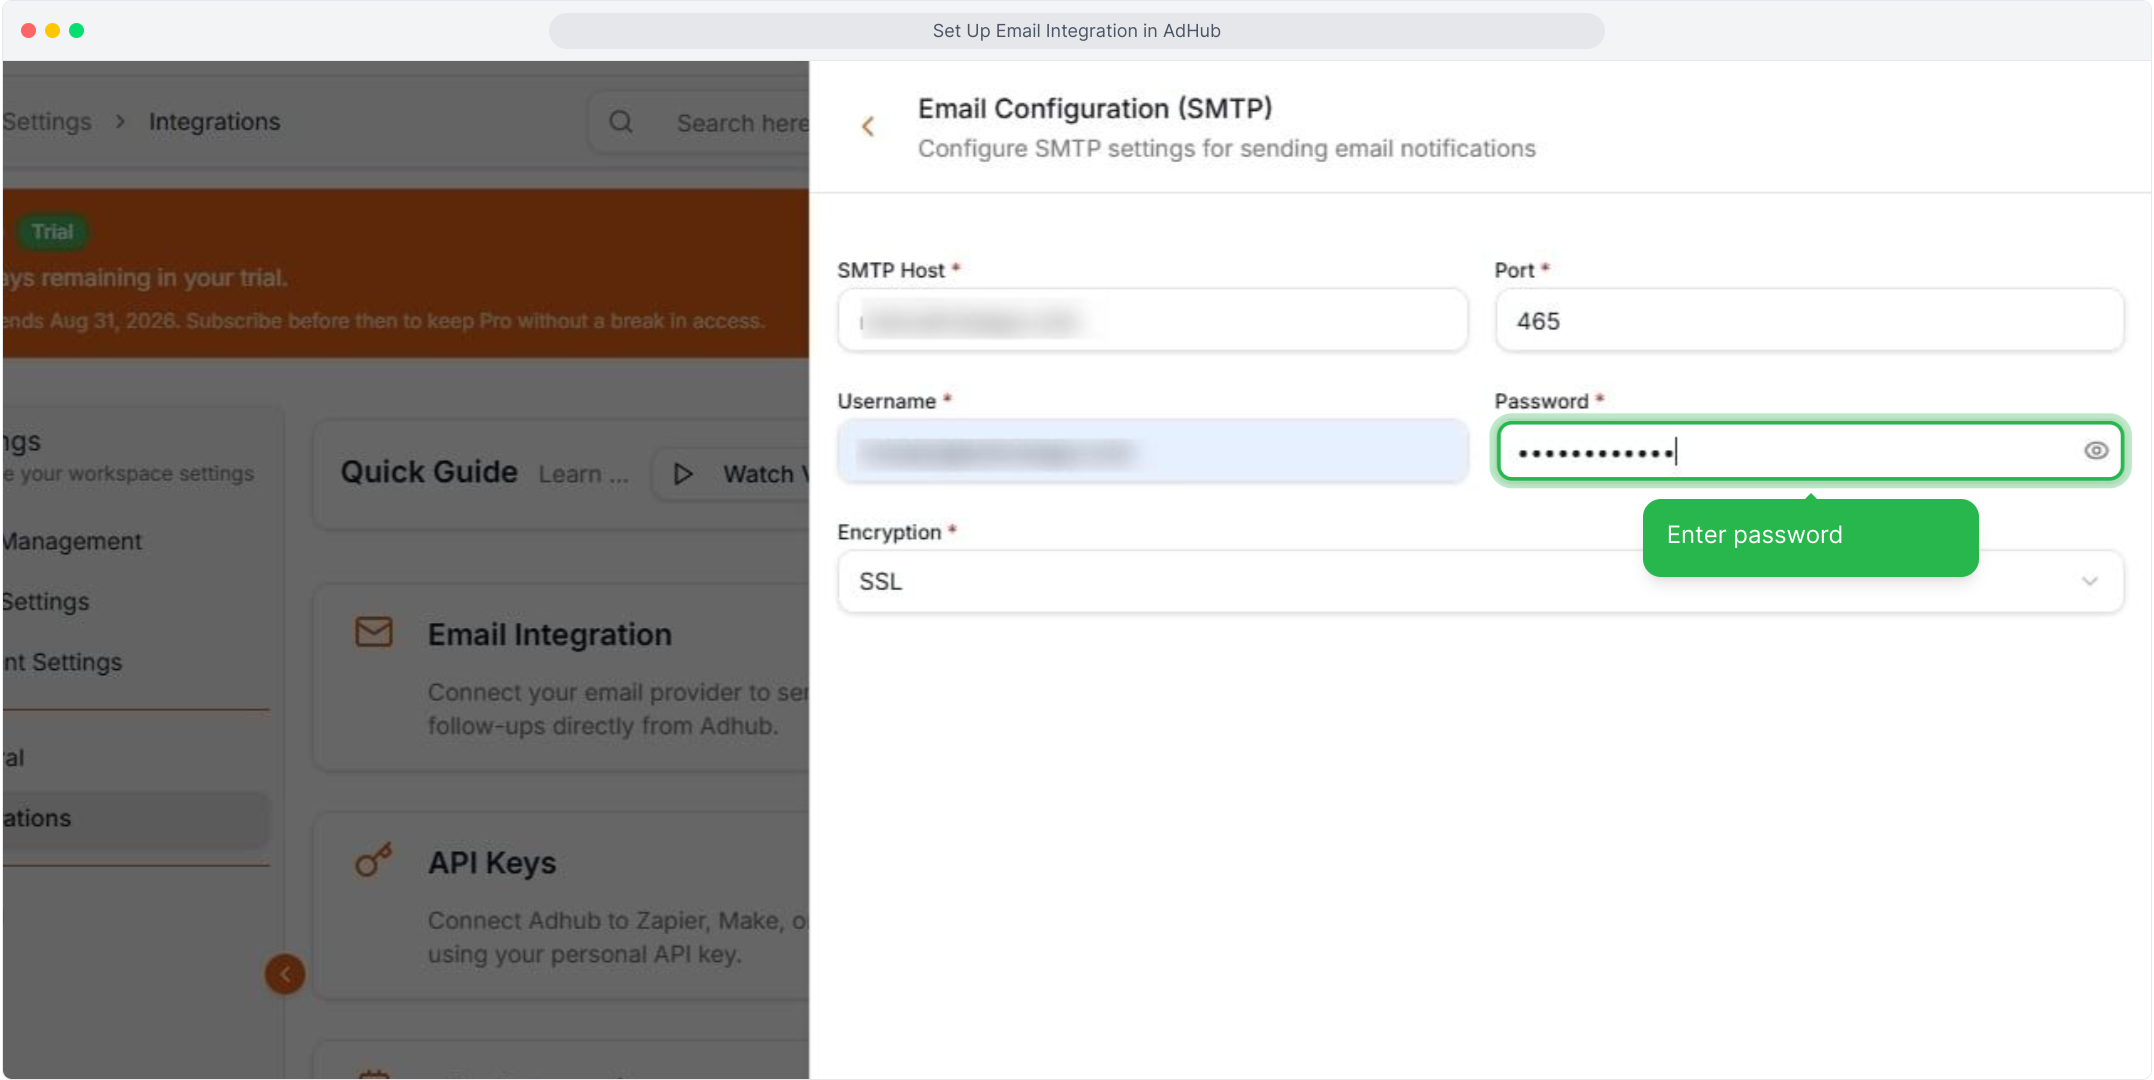2154x1080 pixels.
Task: Click the Enter password tooltip
Action: [1810, 537]
